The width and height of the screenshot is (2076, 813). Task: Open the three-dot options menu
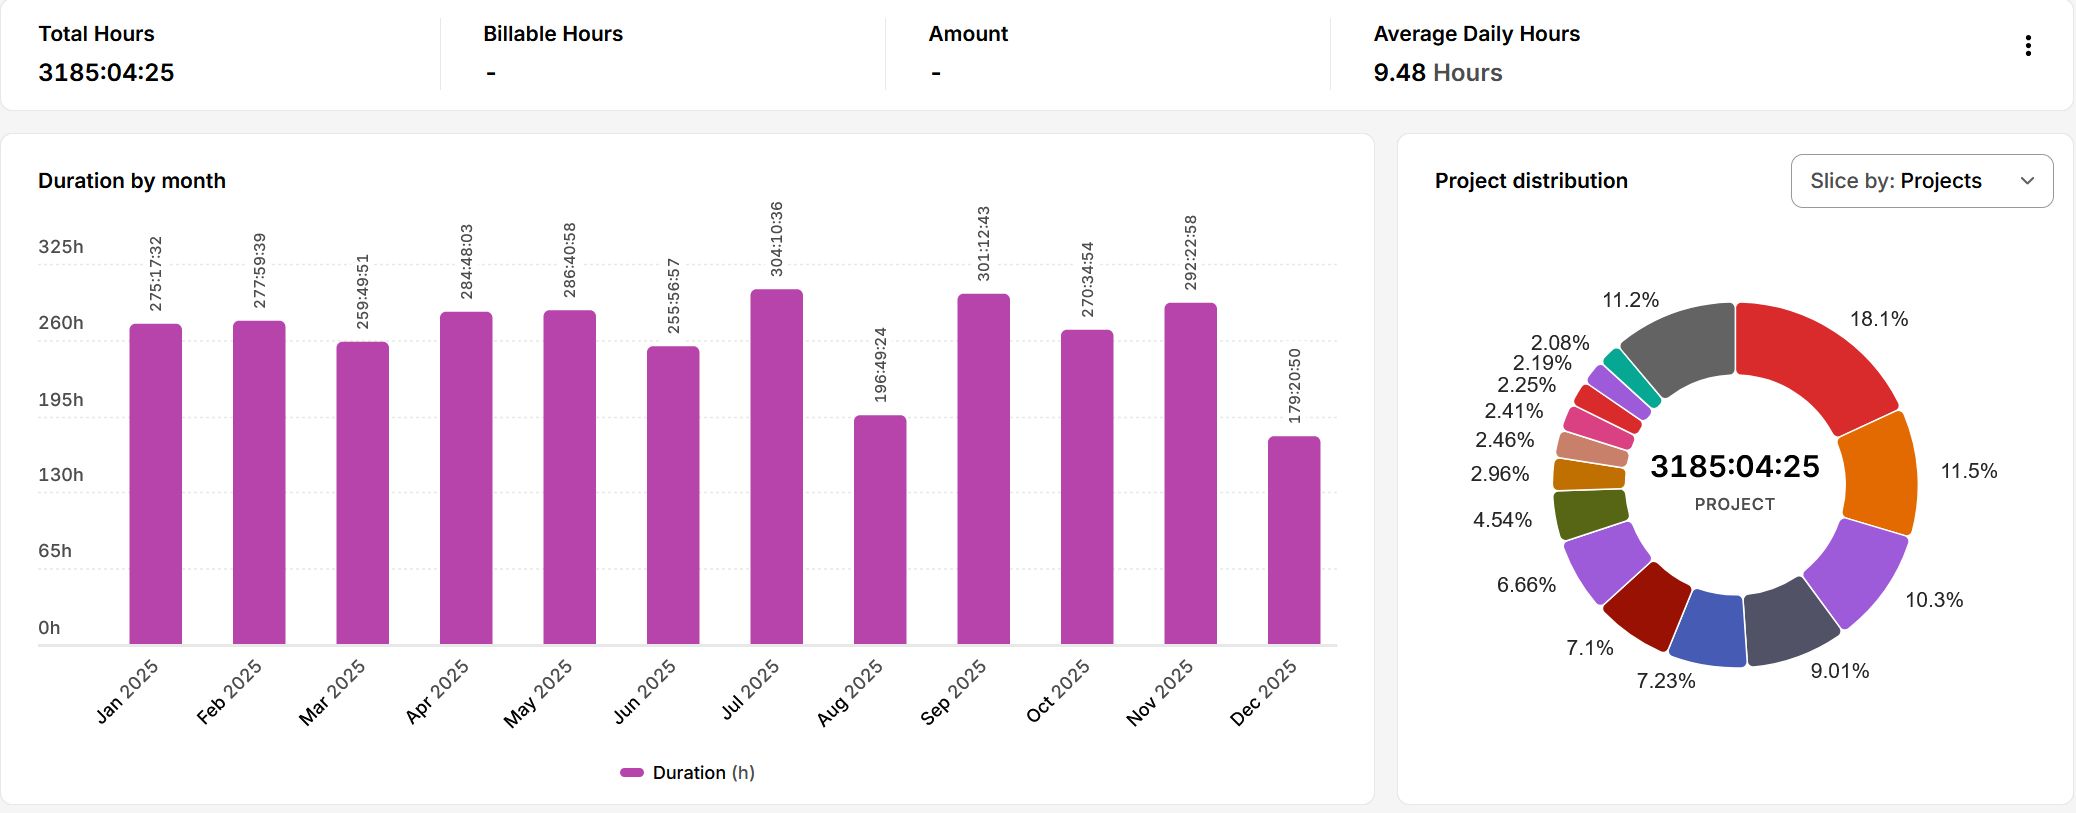pos(2027,46)
